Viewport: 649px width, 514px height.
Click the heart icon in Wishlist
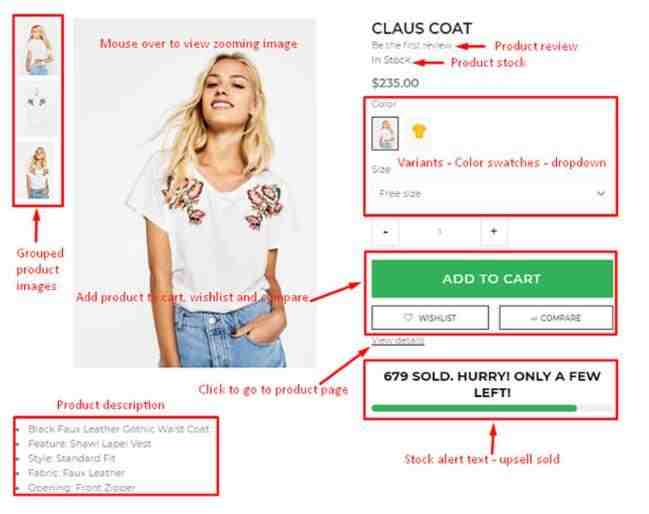coord(408,317)
